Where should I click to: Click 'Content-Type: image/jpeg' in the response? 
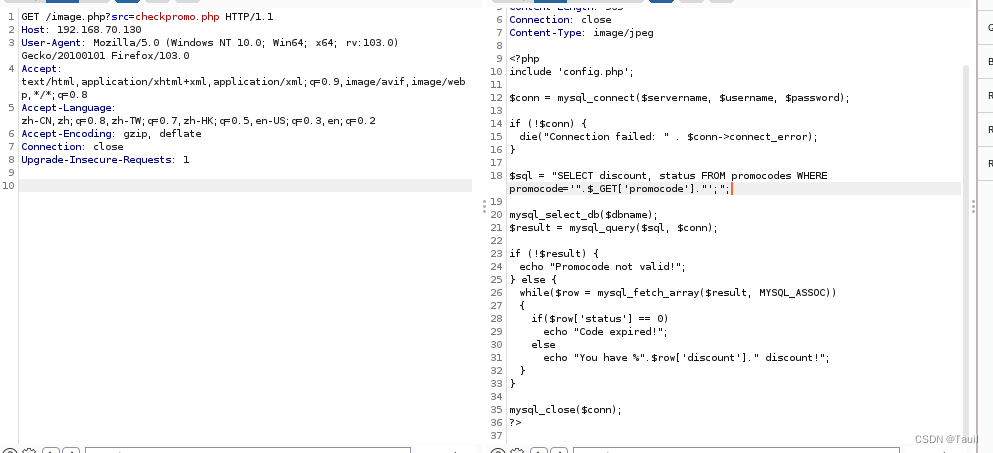pos(581,32)
